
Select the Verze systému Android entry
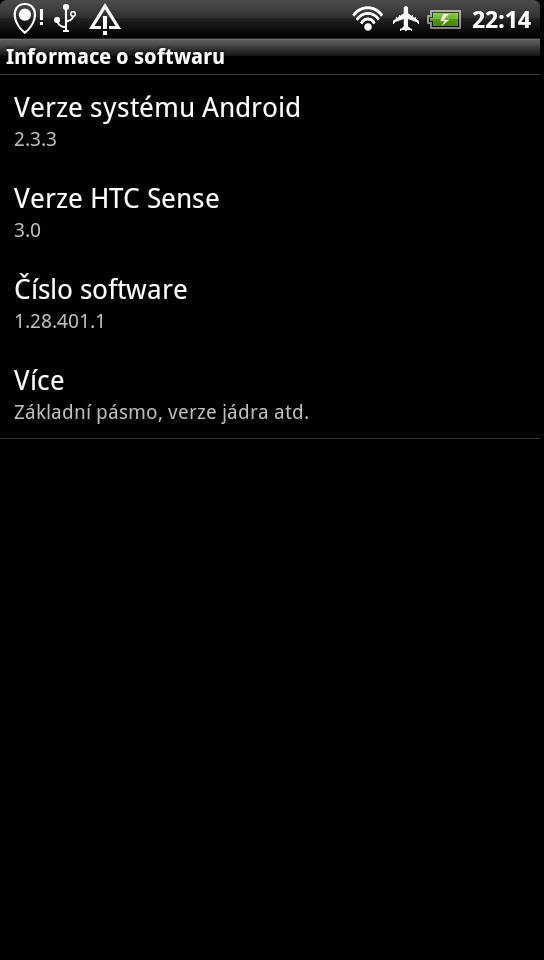(x=272, y=121)
